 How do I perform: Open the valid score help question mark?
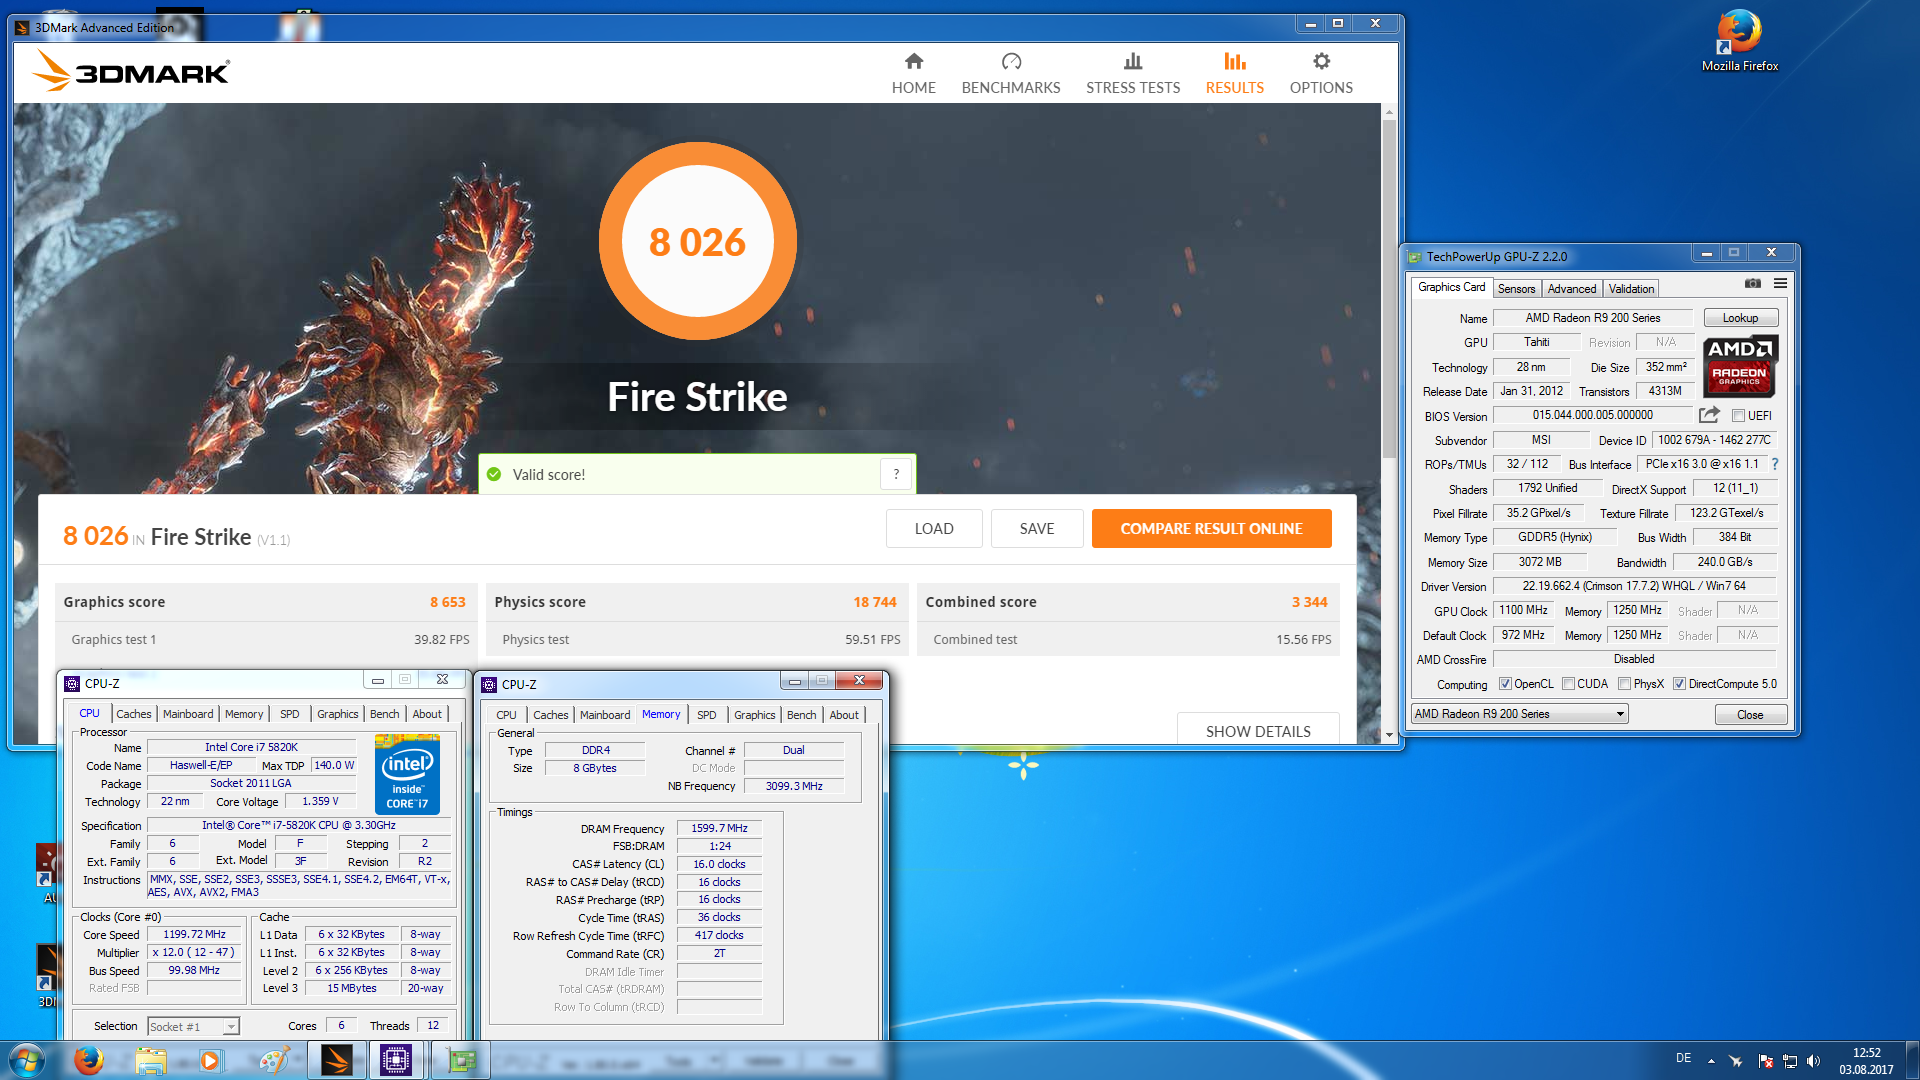point(896,474)
